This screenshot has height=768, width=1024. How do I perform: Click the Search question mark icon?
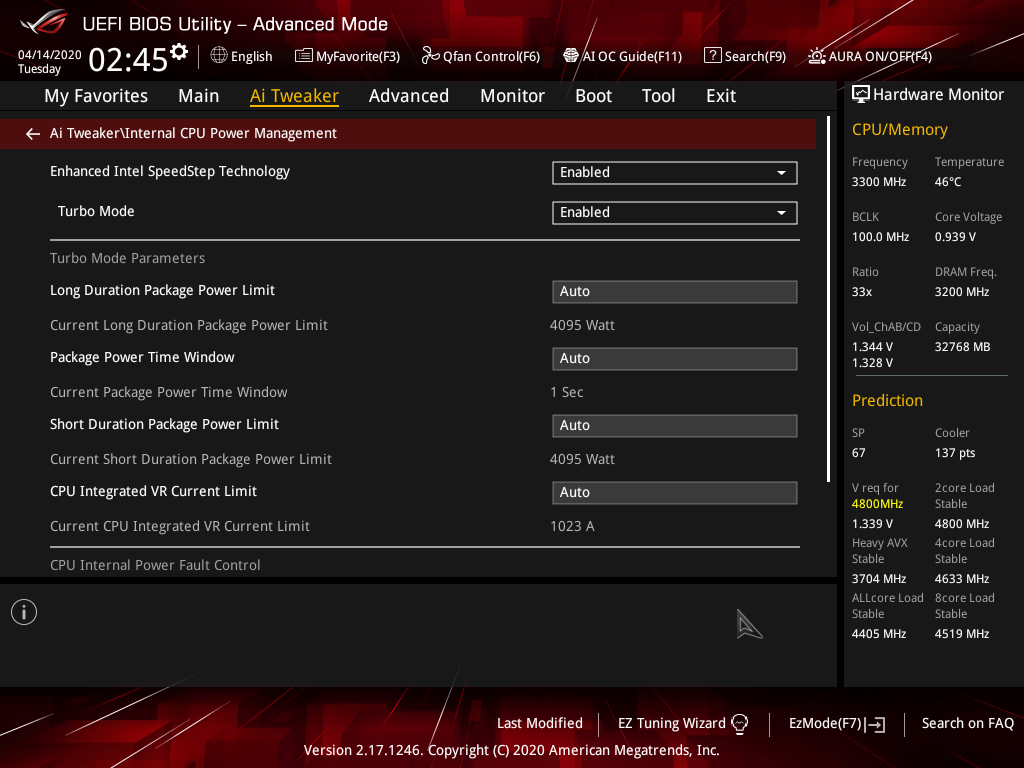pos(712,56)
